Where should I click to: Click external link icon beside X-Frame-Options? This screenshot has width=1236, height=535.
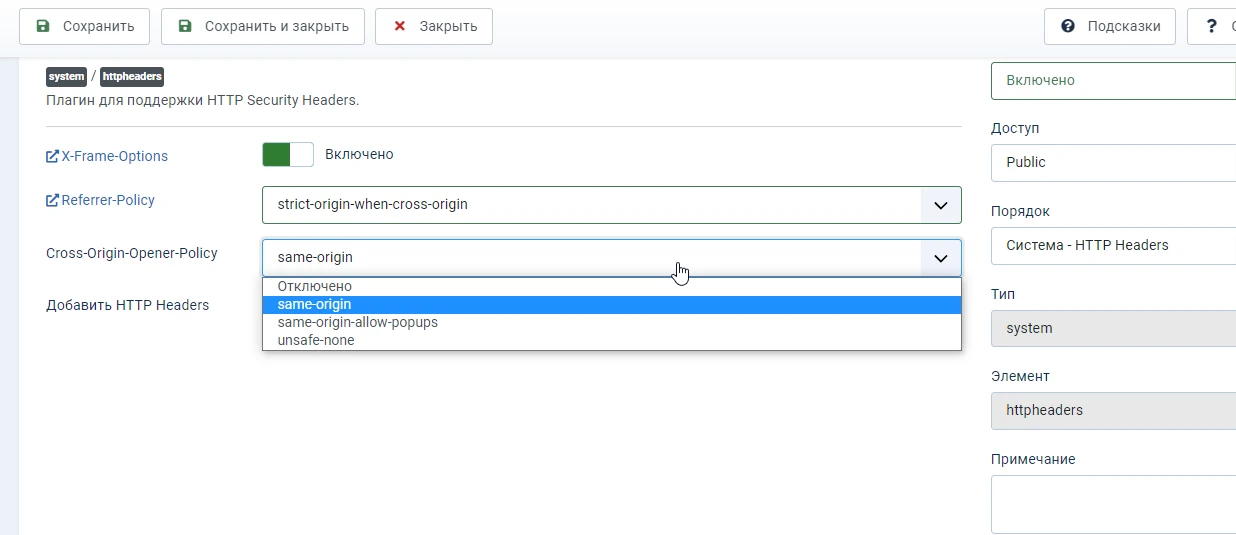click(x=53, y=156)
